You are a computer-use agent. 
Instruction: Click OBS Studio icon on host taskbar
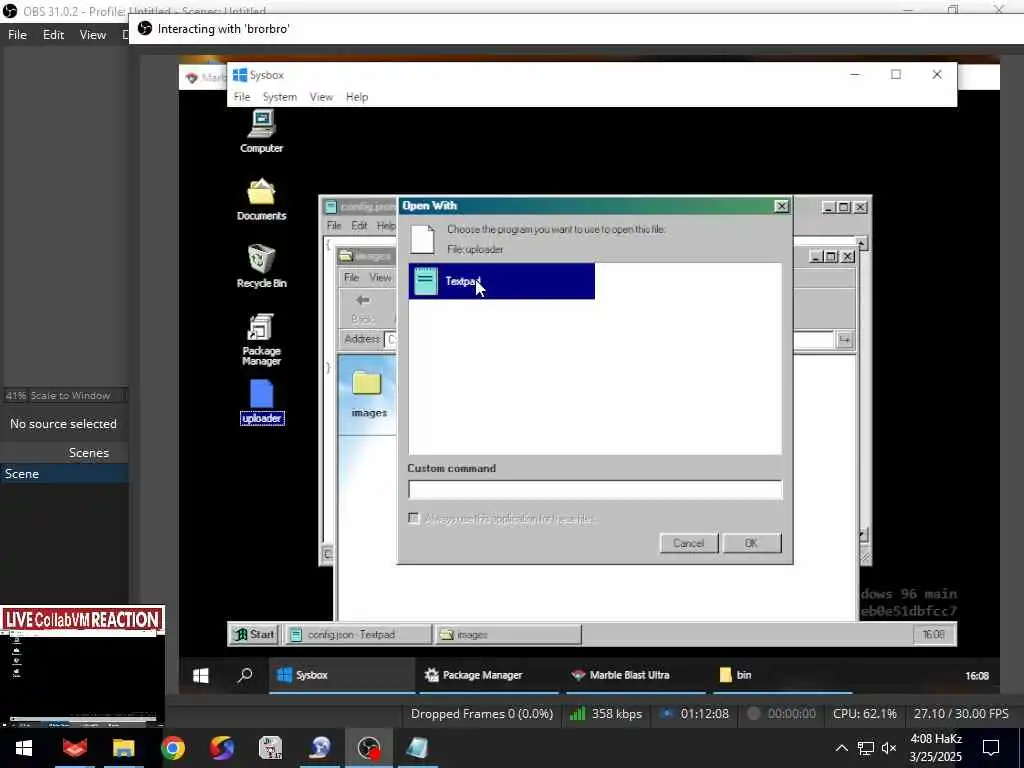pos(369,748)
